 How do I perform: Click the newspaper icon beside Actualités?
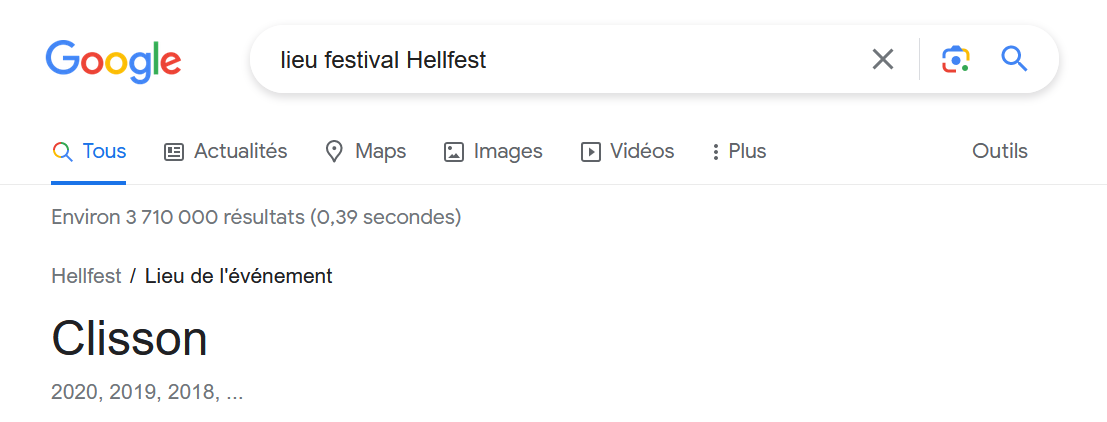tap(174, 152)
